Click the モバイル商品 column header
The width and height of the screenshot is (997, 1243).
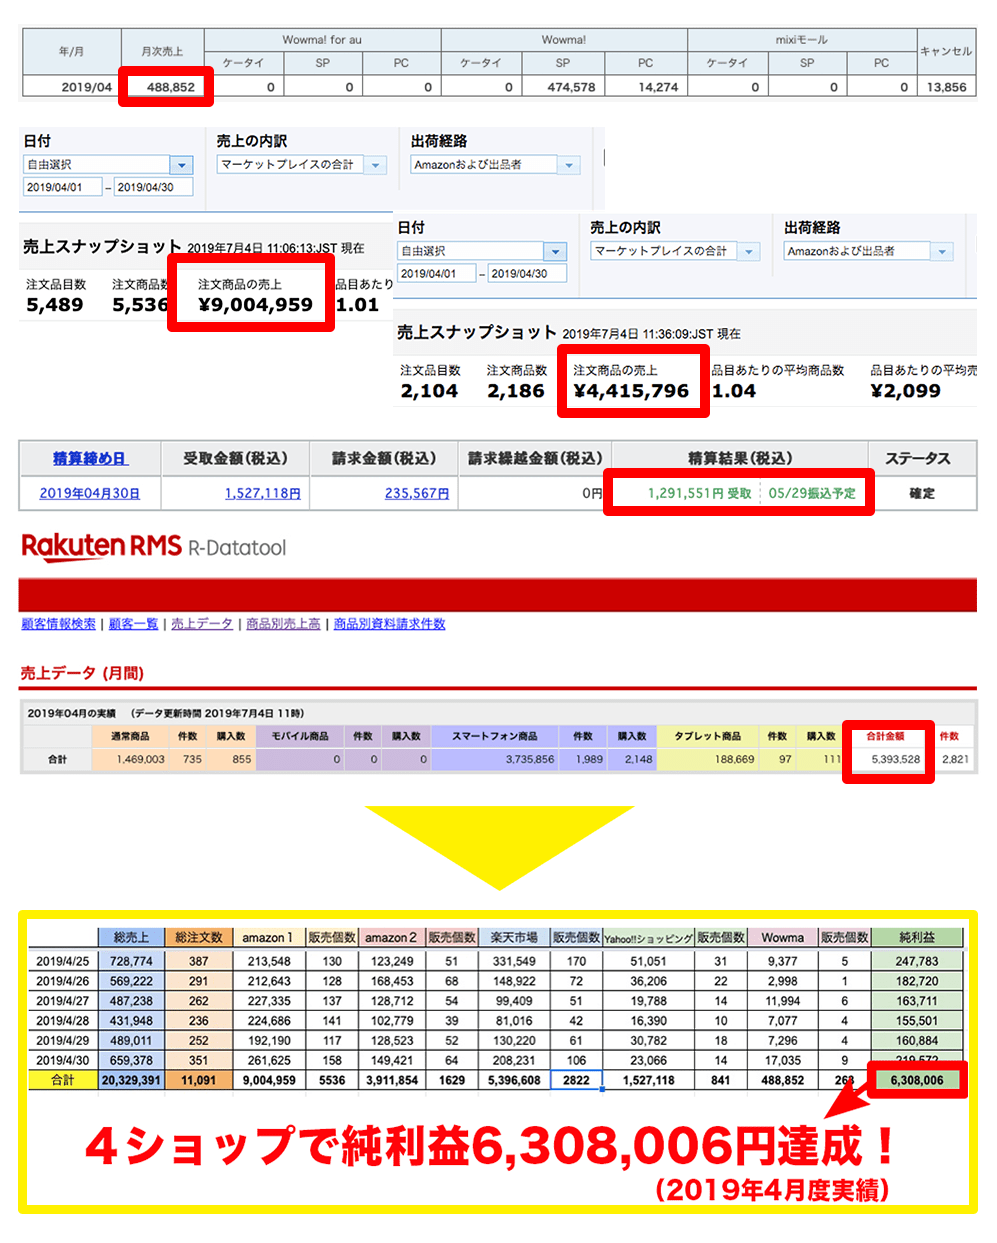coord(300,736)
